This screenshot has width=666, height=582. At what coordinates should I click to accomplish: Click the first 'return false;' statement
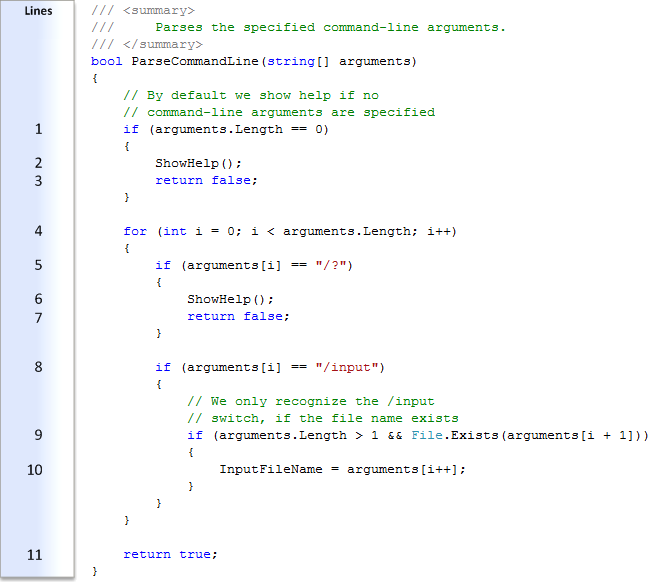coord(206,181)
